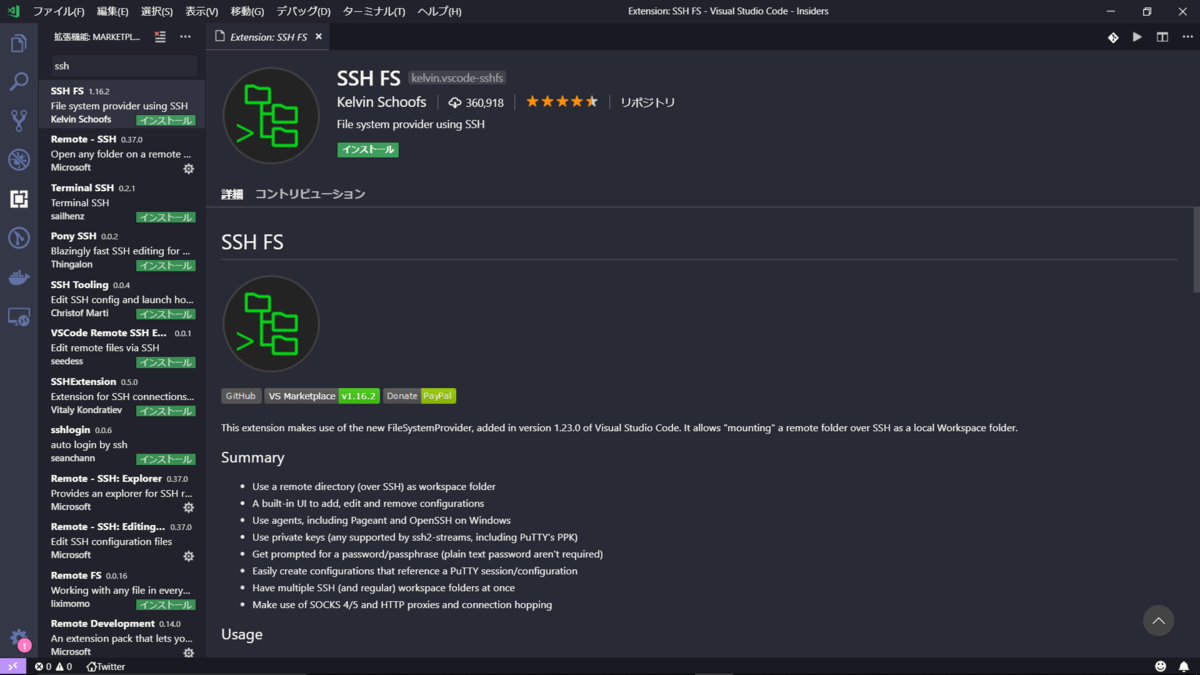This screenshot has height=675, width=1200.
Task: Open 表示(V) menu
Action: pyautogui.click(x=201, y=11)
